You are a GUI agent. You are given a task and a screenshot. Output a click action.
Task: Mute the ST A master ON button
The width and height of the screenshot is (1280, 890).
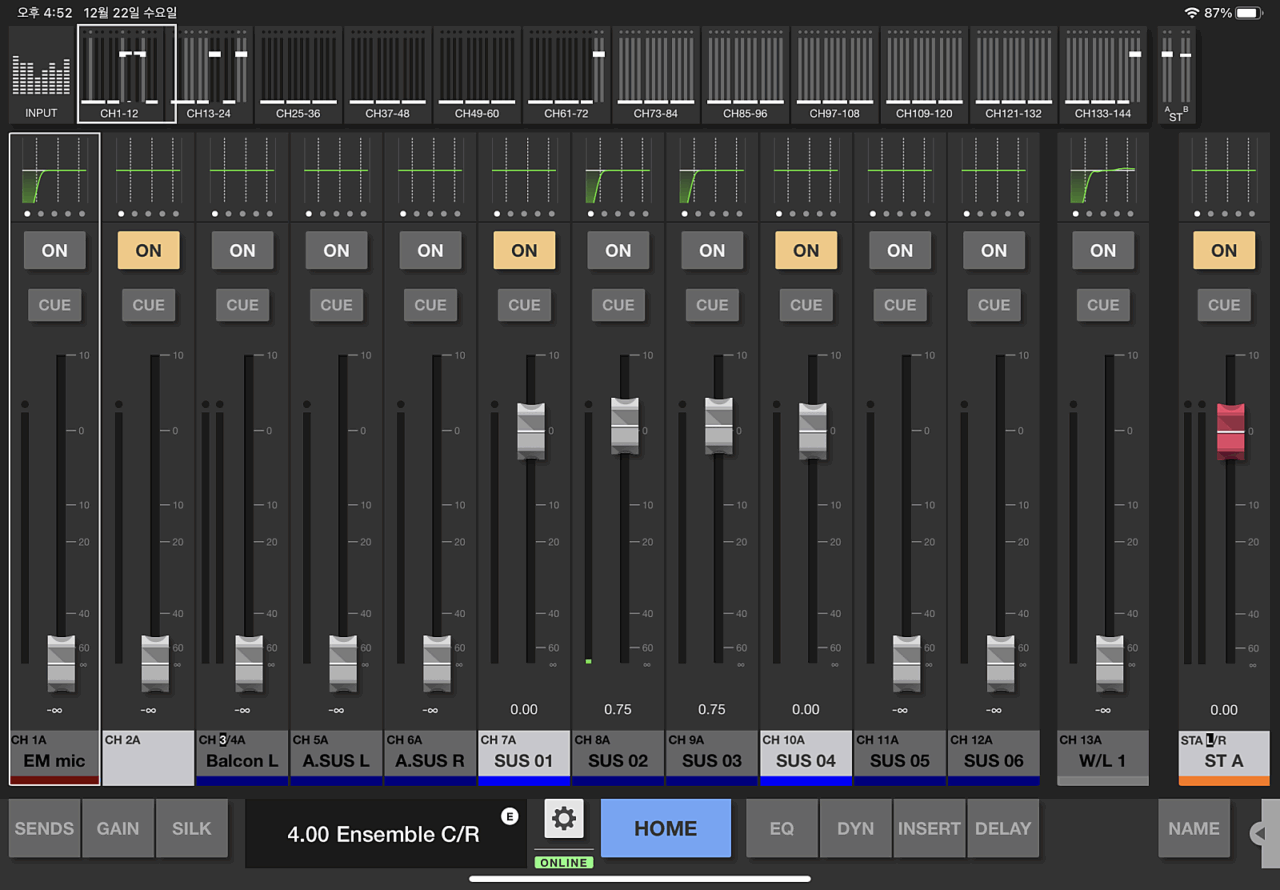click(x=1224, y=251)
